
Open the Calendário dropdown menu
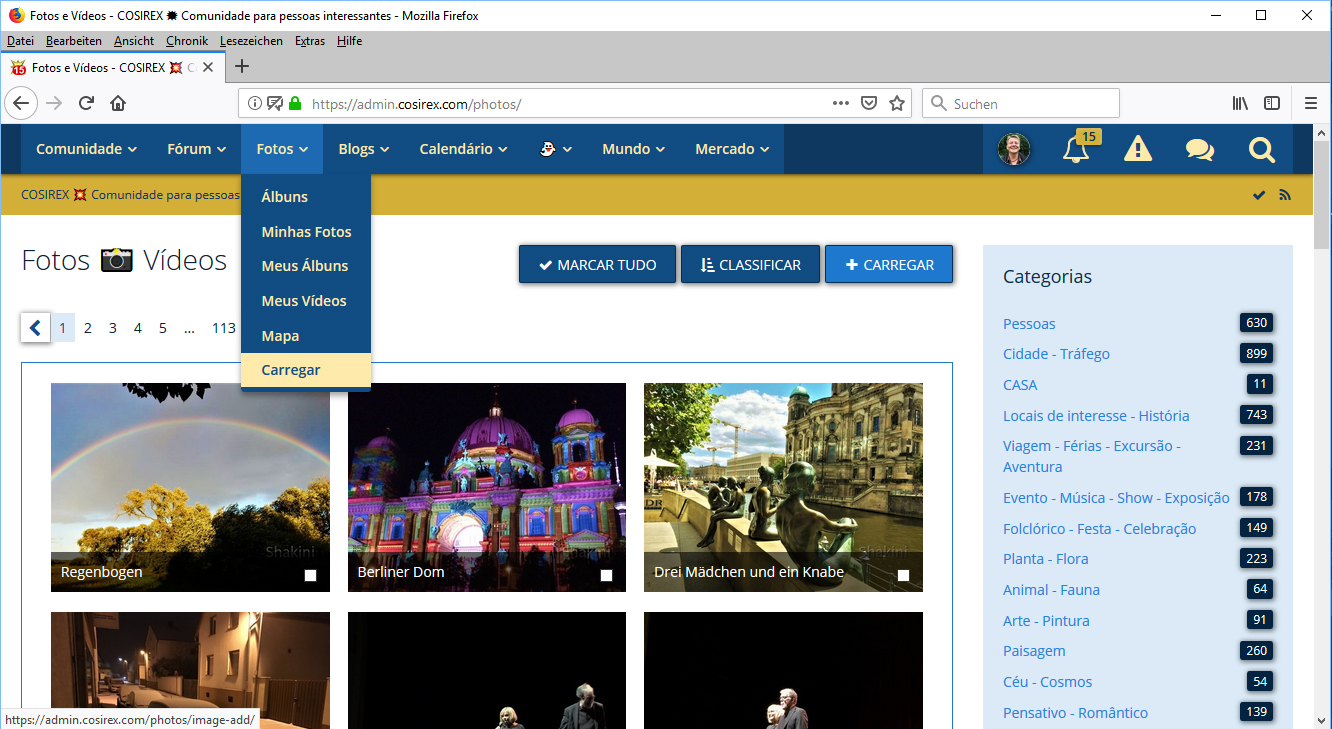(x=463, y=149)
